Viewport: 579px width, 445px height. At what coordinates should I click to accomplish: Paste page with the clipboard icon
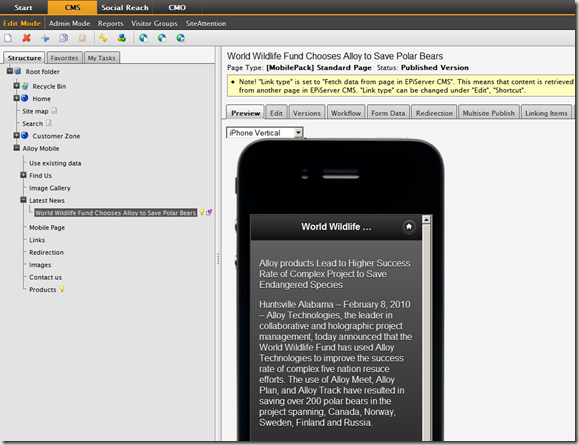(x=82, y=38)
